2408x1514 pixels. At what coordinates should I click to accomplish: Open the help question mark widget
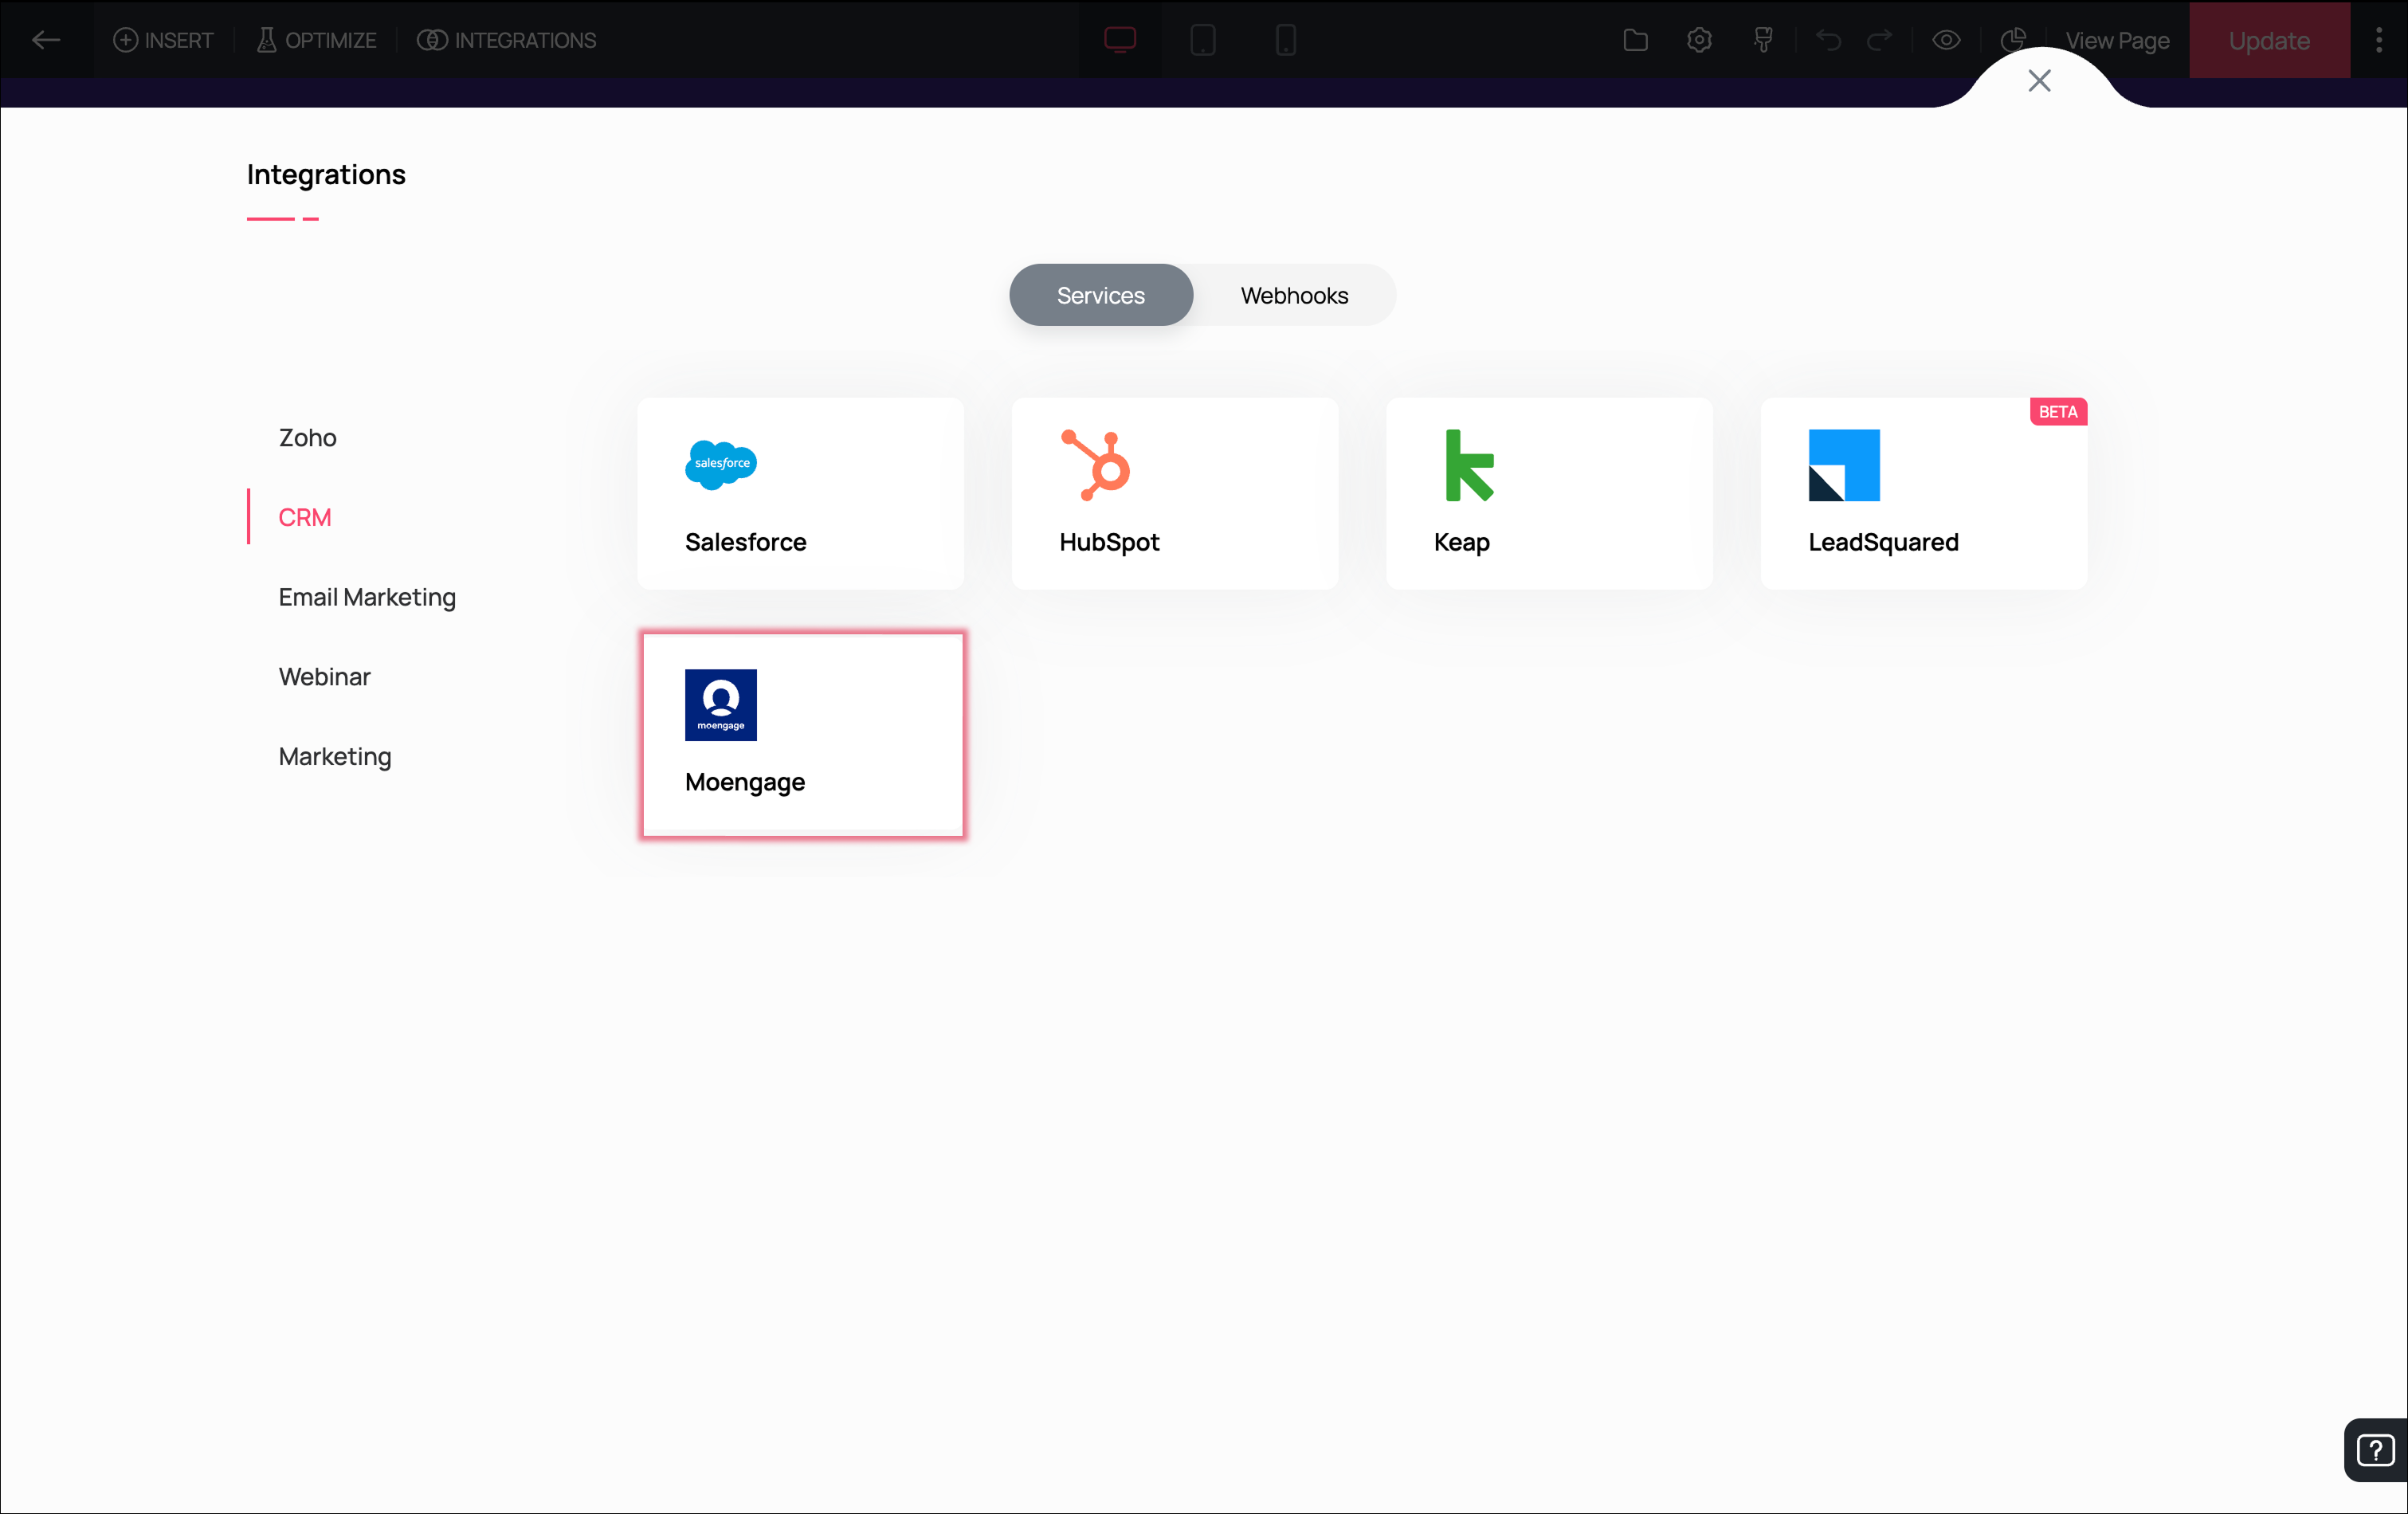click(2376, 1449)
